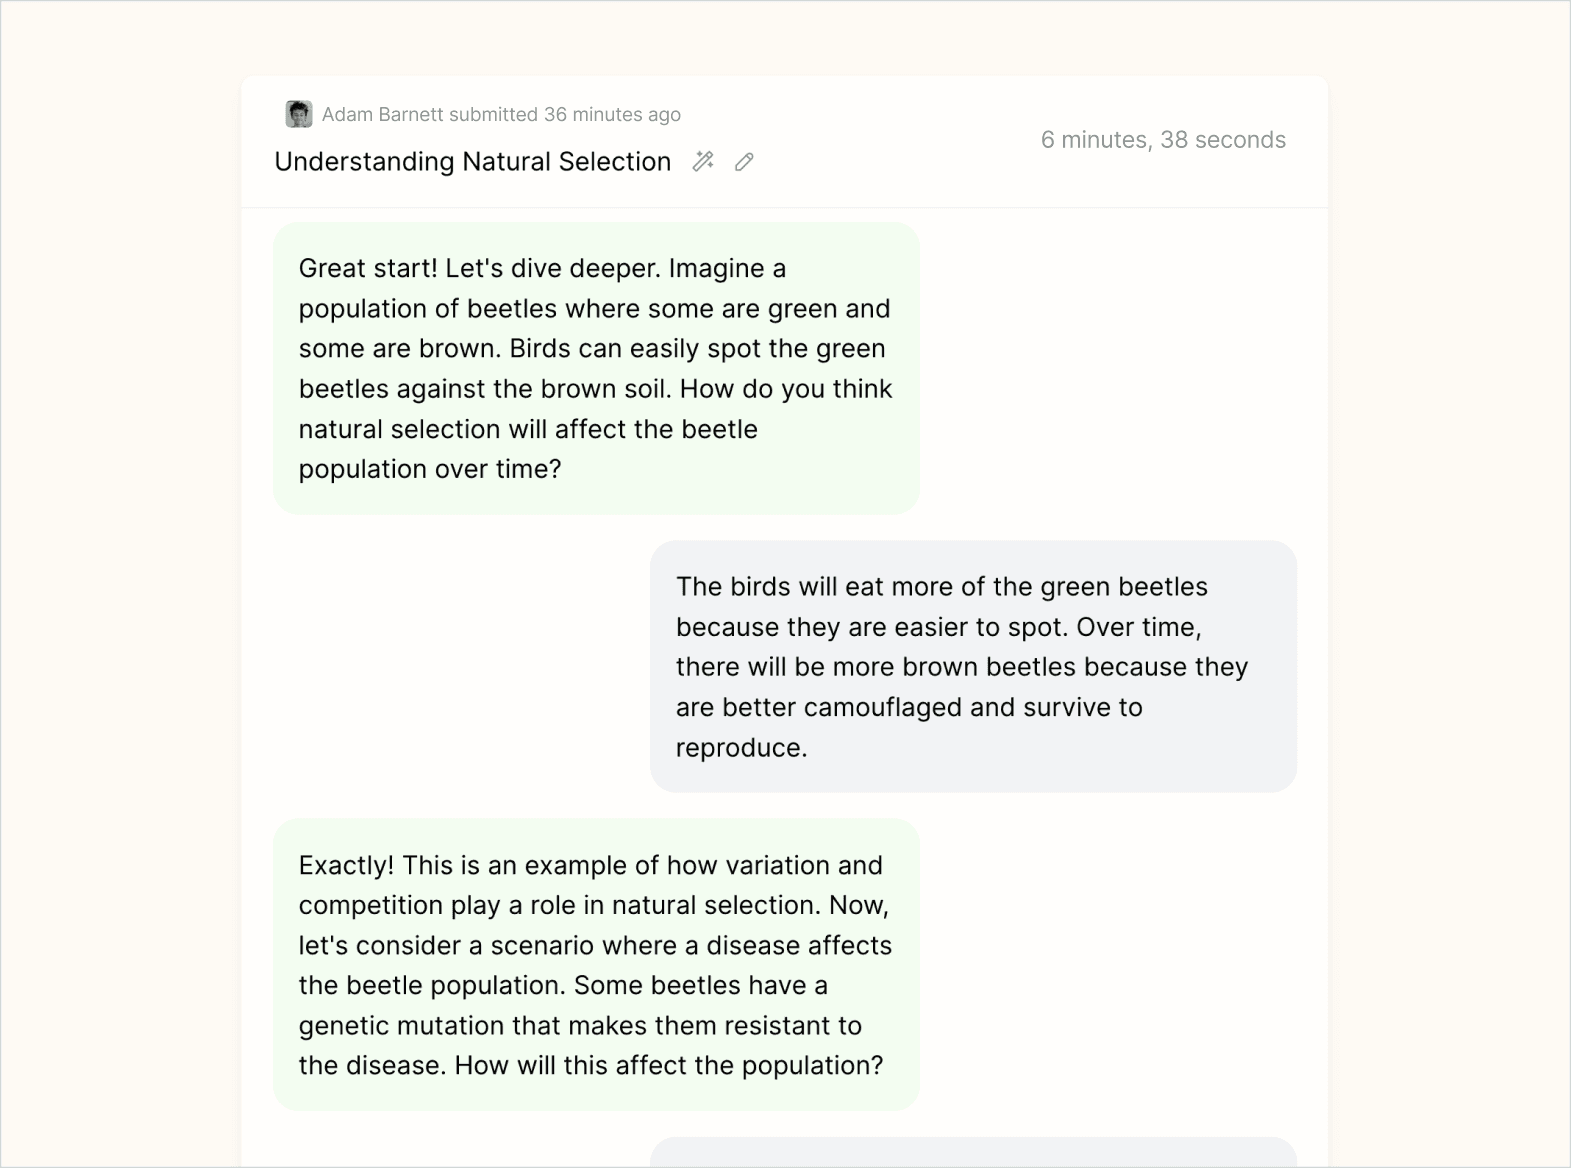Click the name Adam Barnett

(382, 114)
